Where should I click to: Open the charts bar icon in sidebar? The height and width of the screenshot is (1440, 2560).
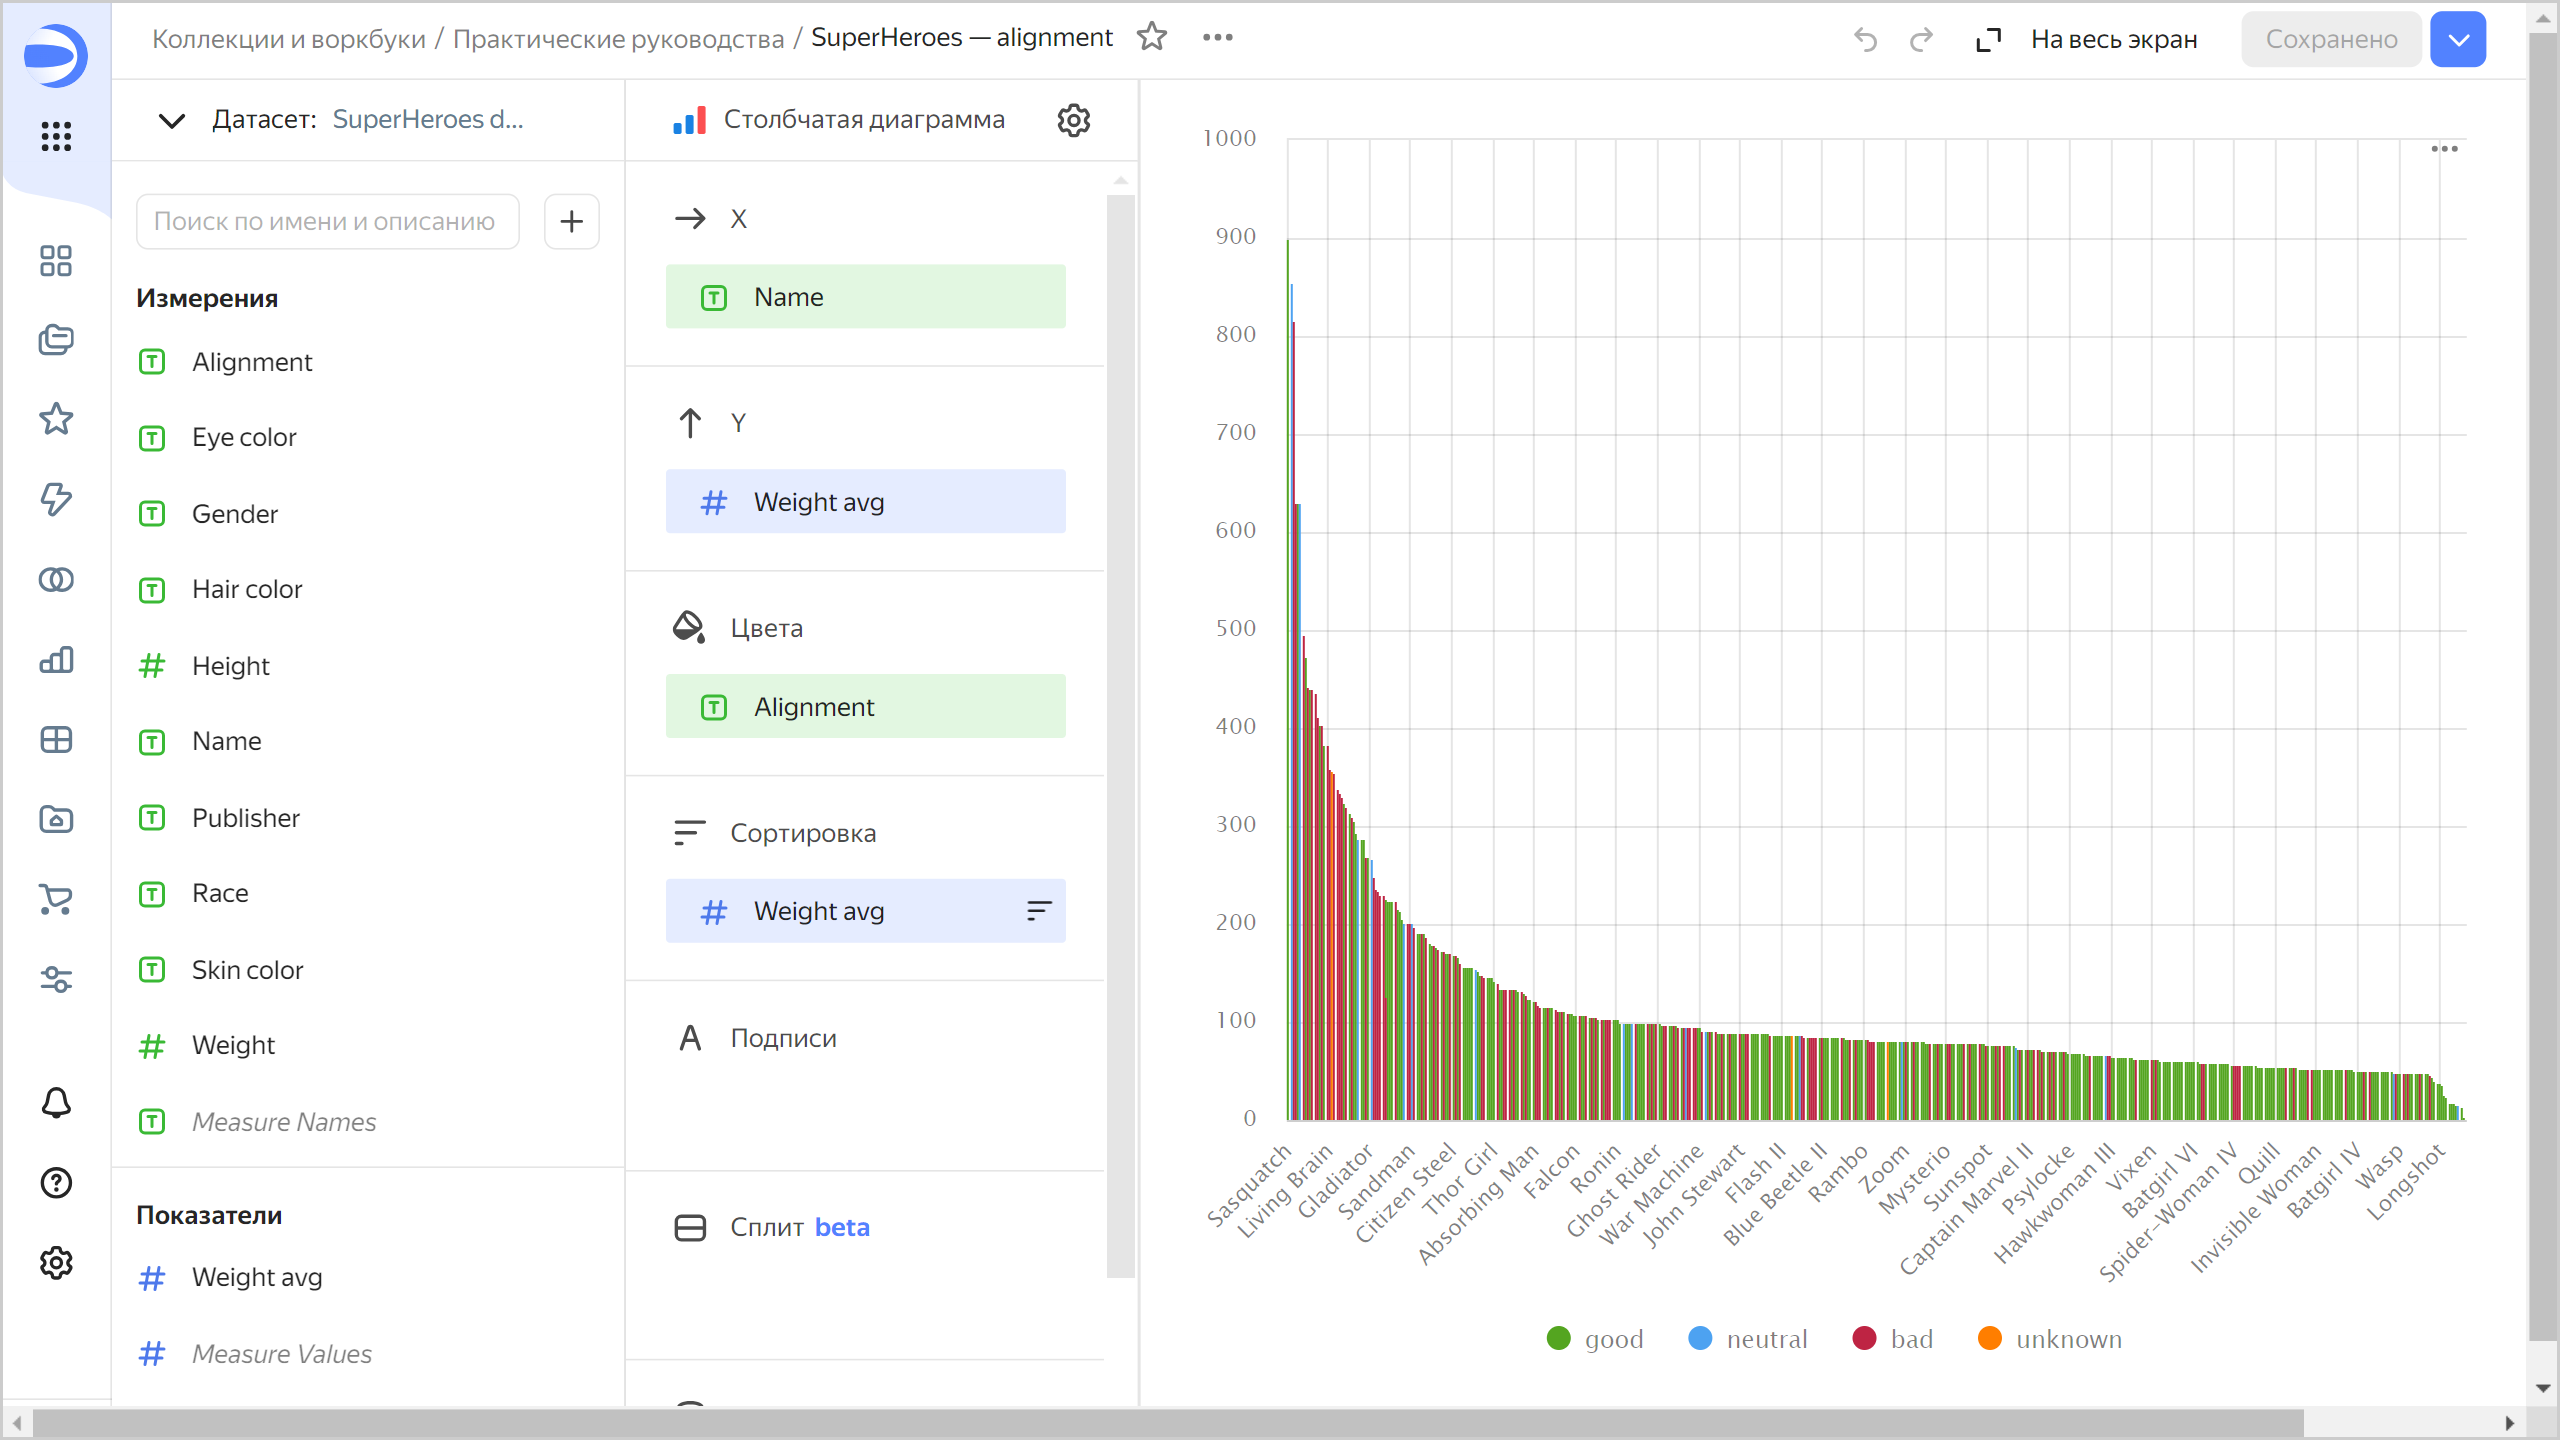pos(56,660)
